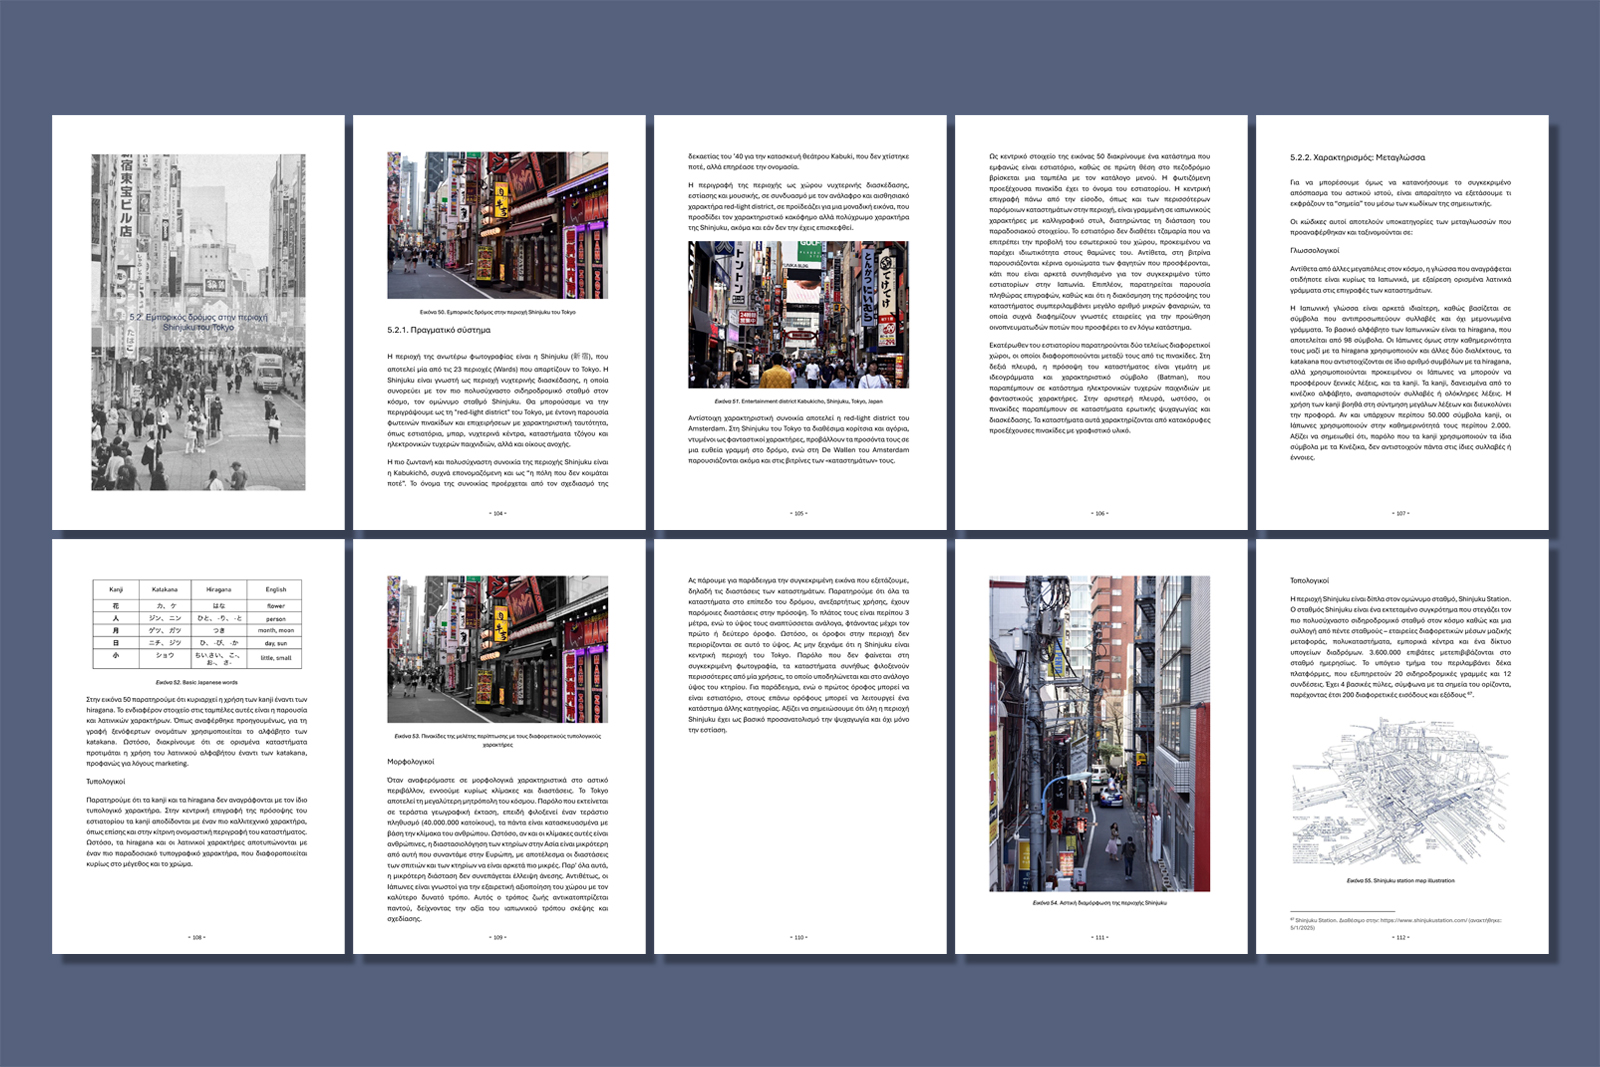Click the Shinjuku street photo on page 104
Screen dimensions: 1600x1067
tap(497, 225)
